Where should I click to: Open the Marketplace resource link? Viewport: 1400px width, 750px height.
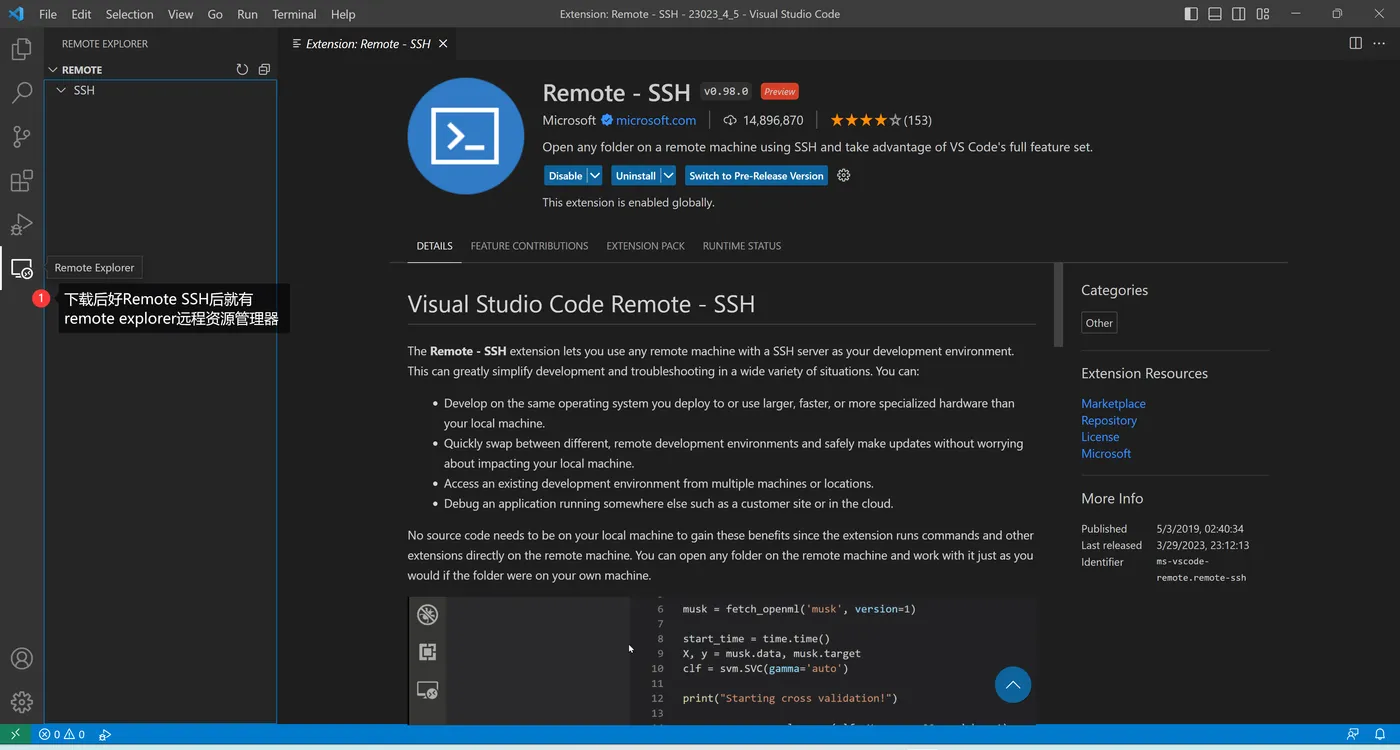point(1113,403)
